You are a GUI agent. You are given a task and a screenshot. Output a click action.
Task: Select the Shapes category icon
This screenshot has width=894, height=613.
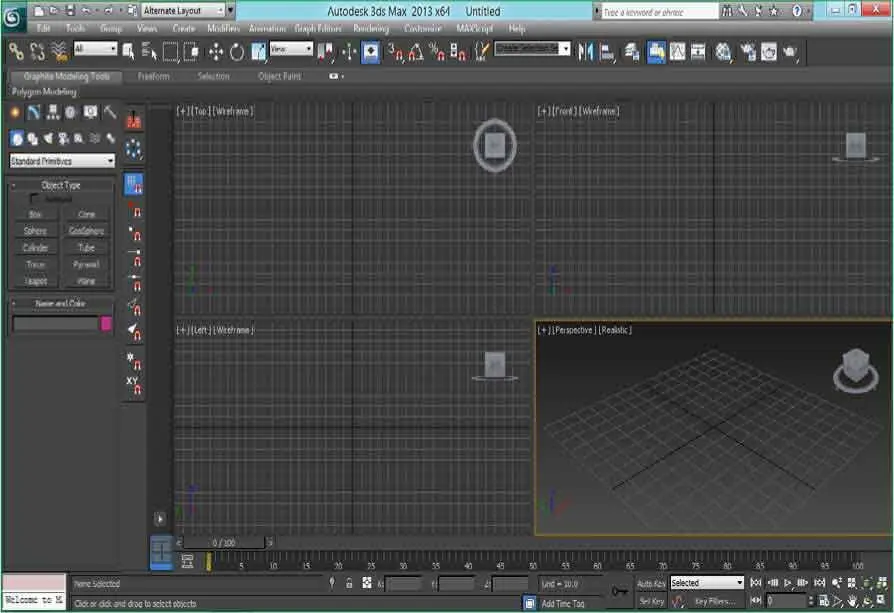32,139
